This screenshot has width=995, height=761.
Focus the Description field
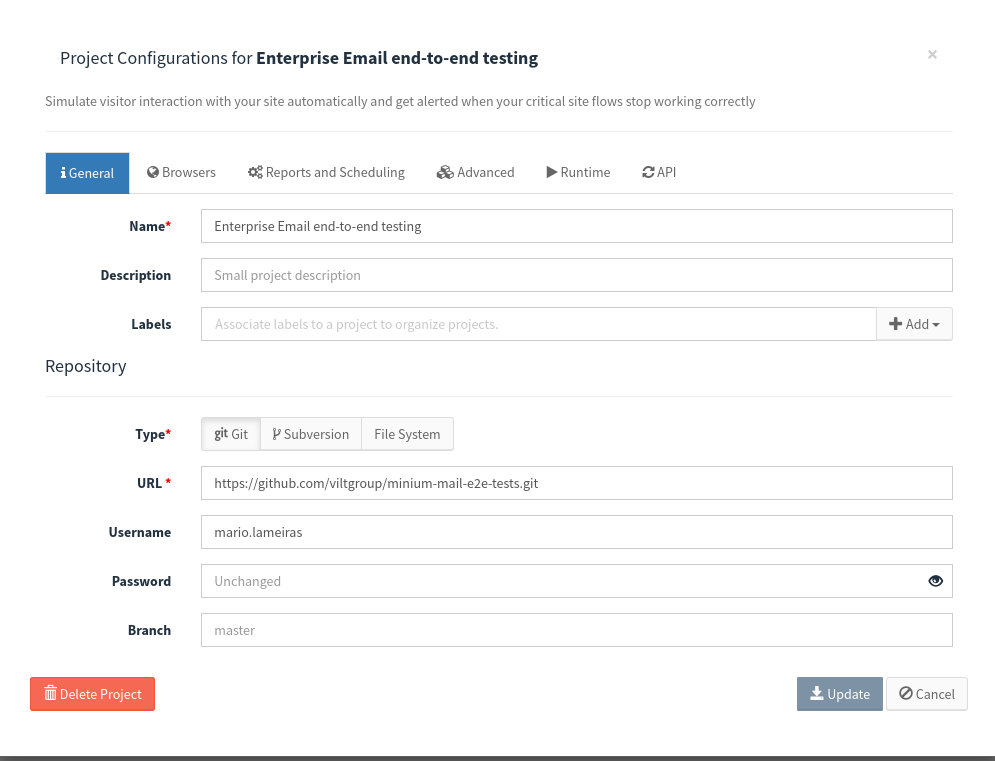pyautogui.click(x=576, y=275)
